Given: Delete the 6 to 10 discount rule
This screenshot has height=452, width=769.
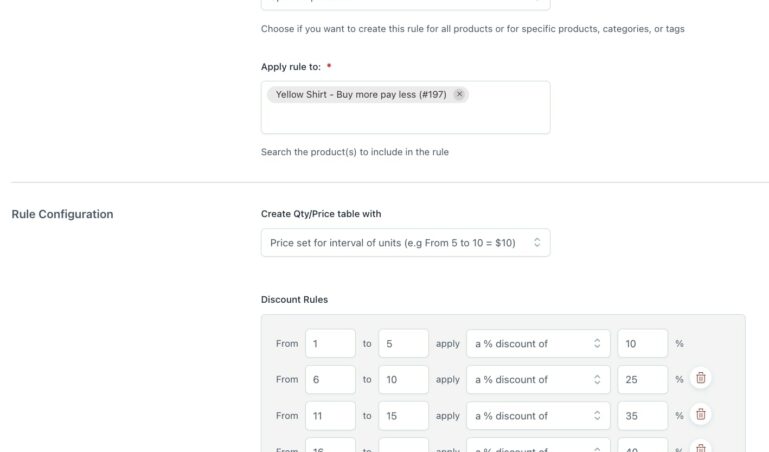Looking at the screenshot, I should coord(701,378).
